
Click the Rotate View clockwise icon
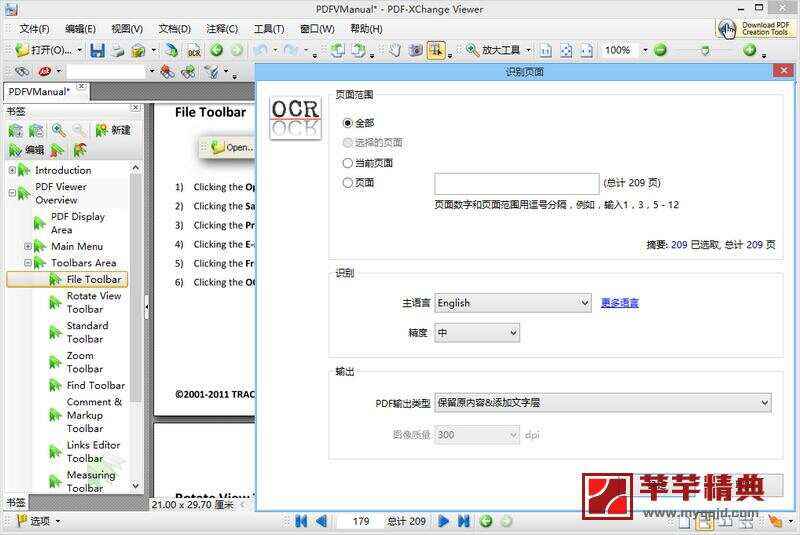(359, 50)
